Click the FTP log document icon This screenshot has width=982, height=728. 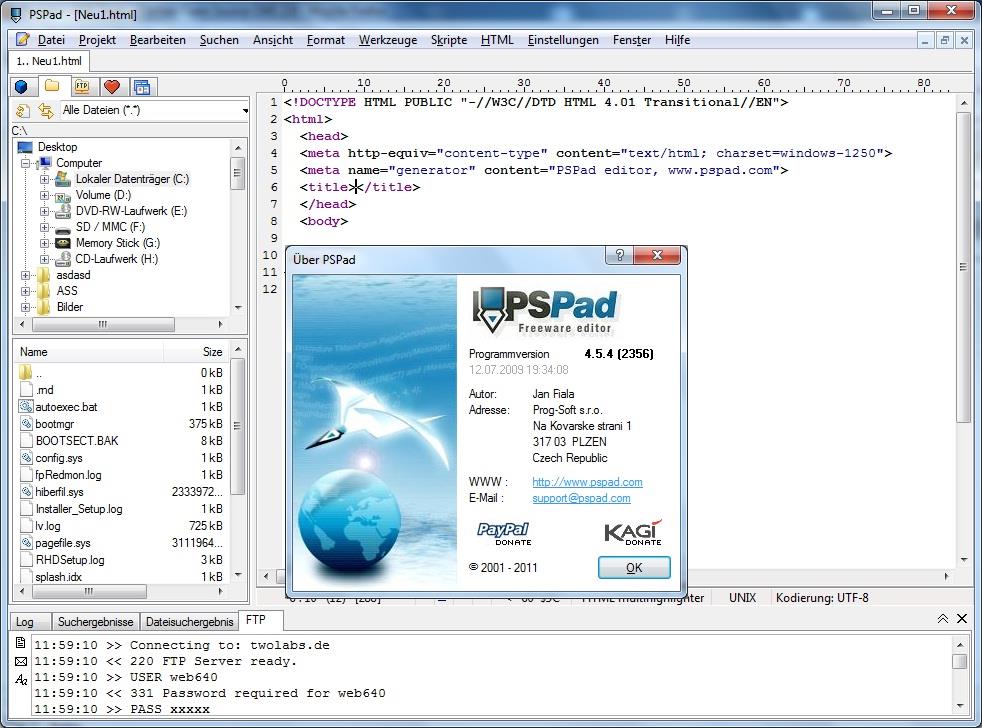[x=21, y=643]
